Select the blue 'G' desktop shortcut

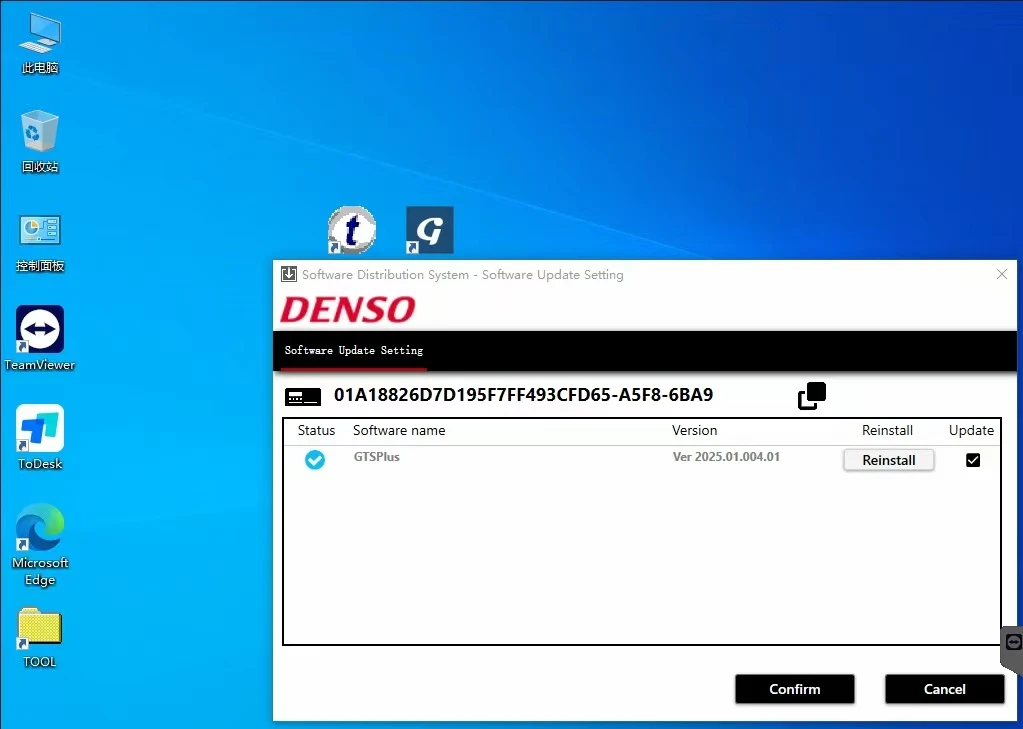tap(429, 230)
